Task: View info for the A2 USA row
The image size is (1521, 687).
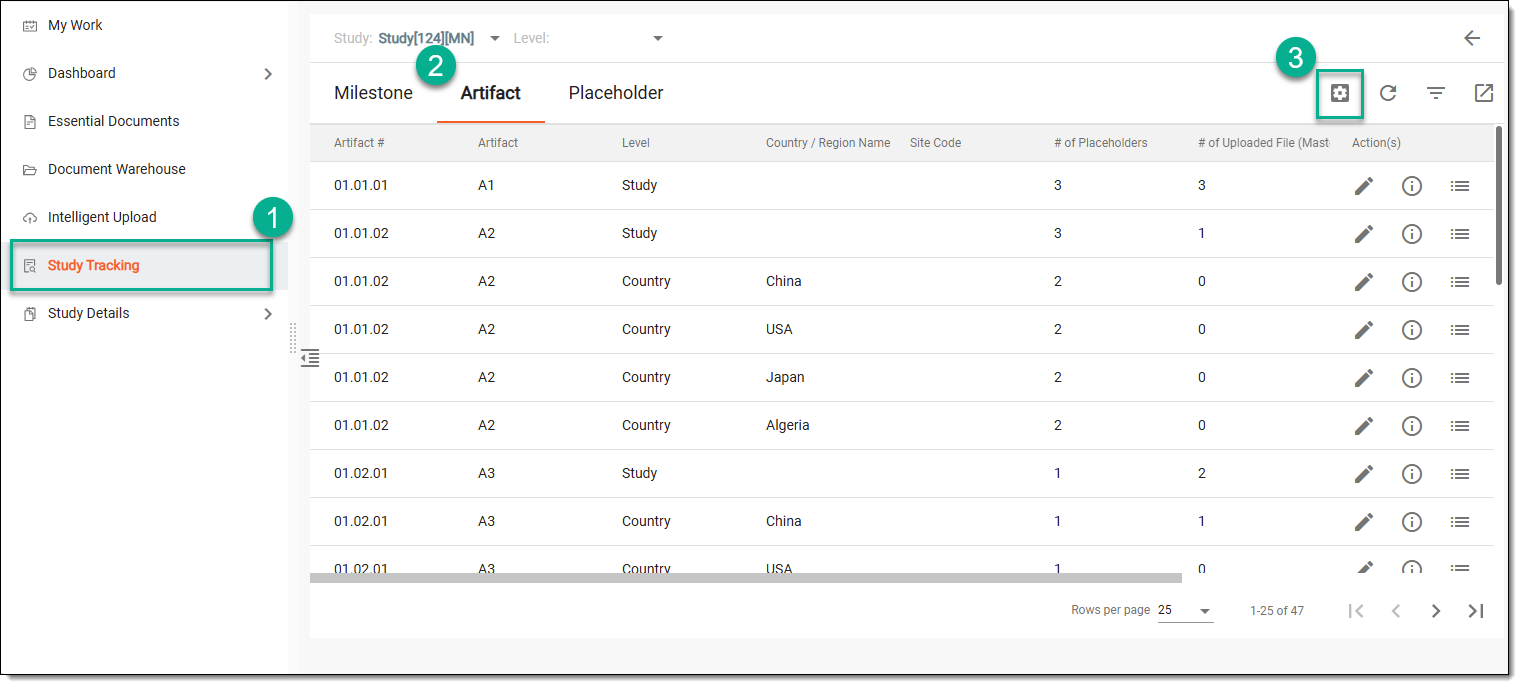Action: 1412,330
